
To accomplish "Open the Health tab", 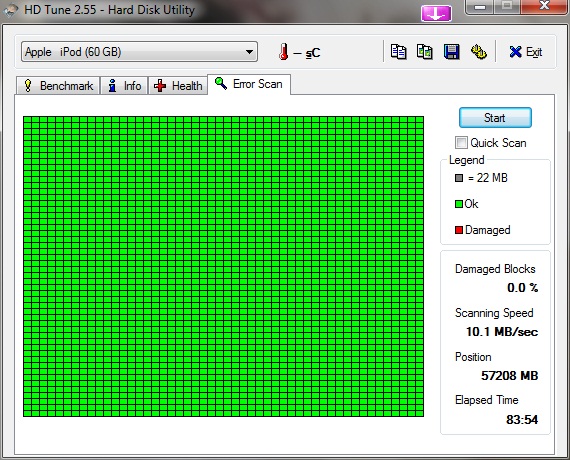I will pyautogui.click(x=178, y=86).
